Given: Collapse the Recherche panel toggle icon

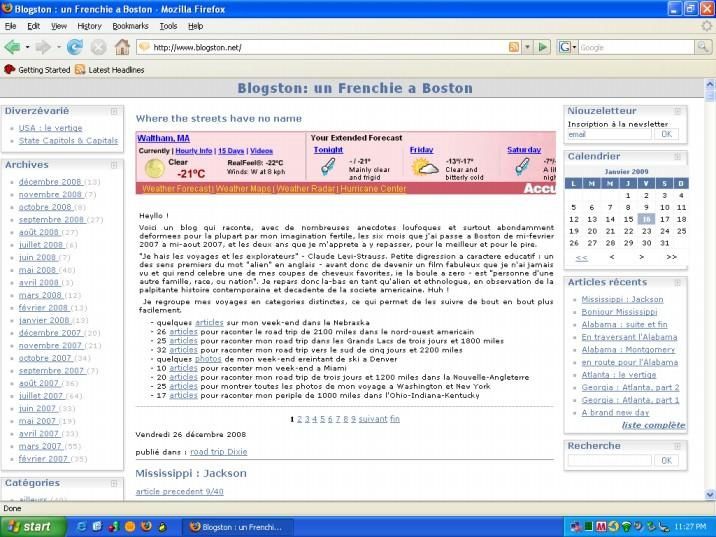Looking at the screenshot, I should click(678, 446).
